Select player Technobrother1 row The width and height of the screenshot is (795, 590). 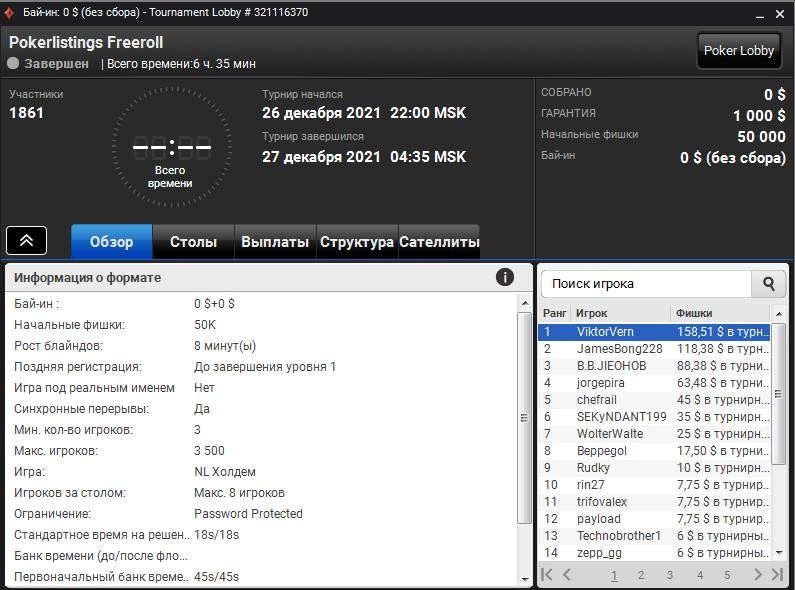655,536
